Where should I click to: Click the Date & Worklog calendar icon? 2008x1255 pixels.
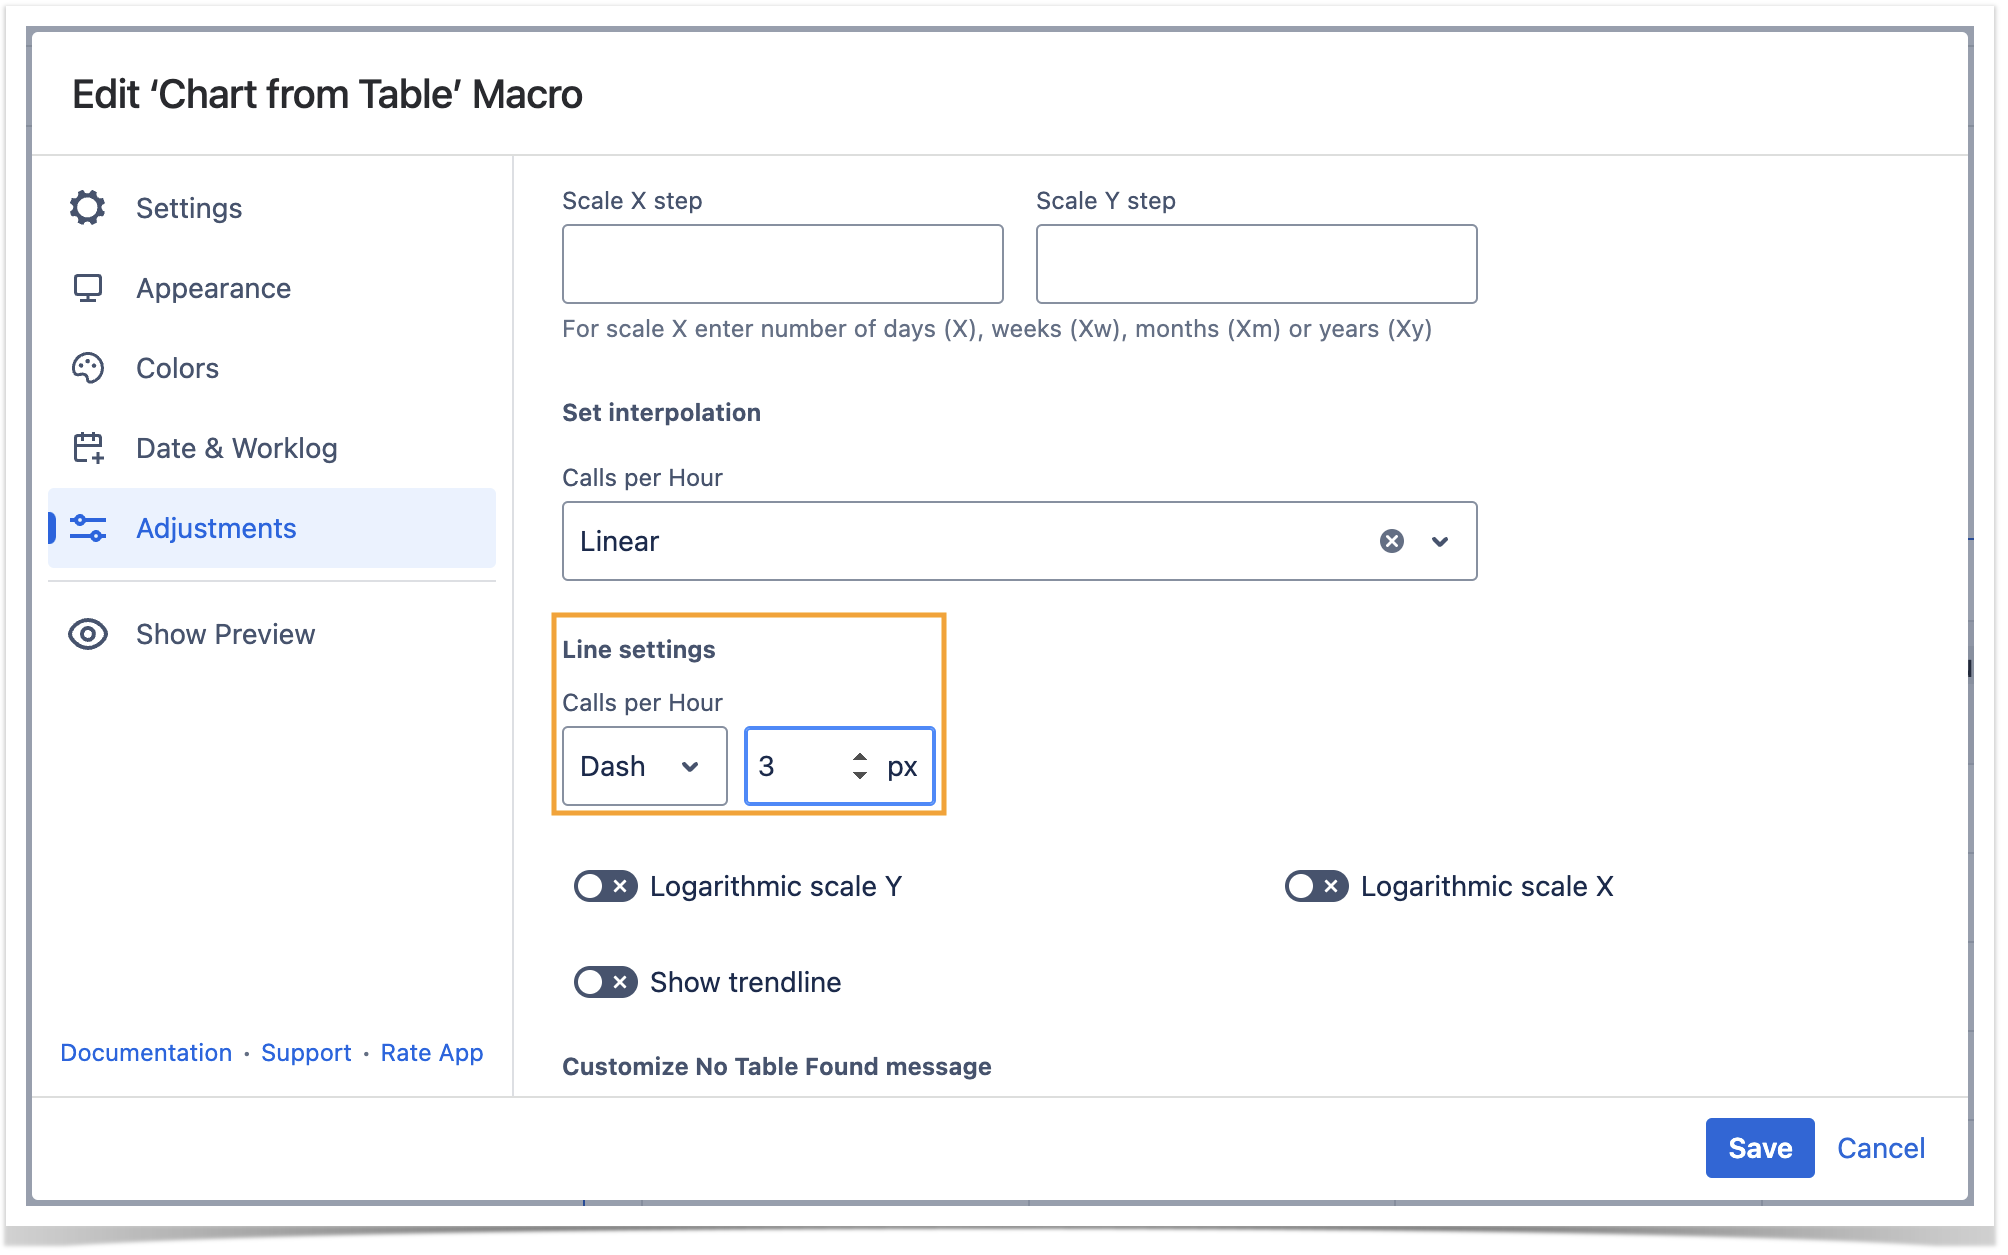[88, 448]
